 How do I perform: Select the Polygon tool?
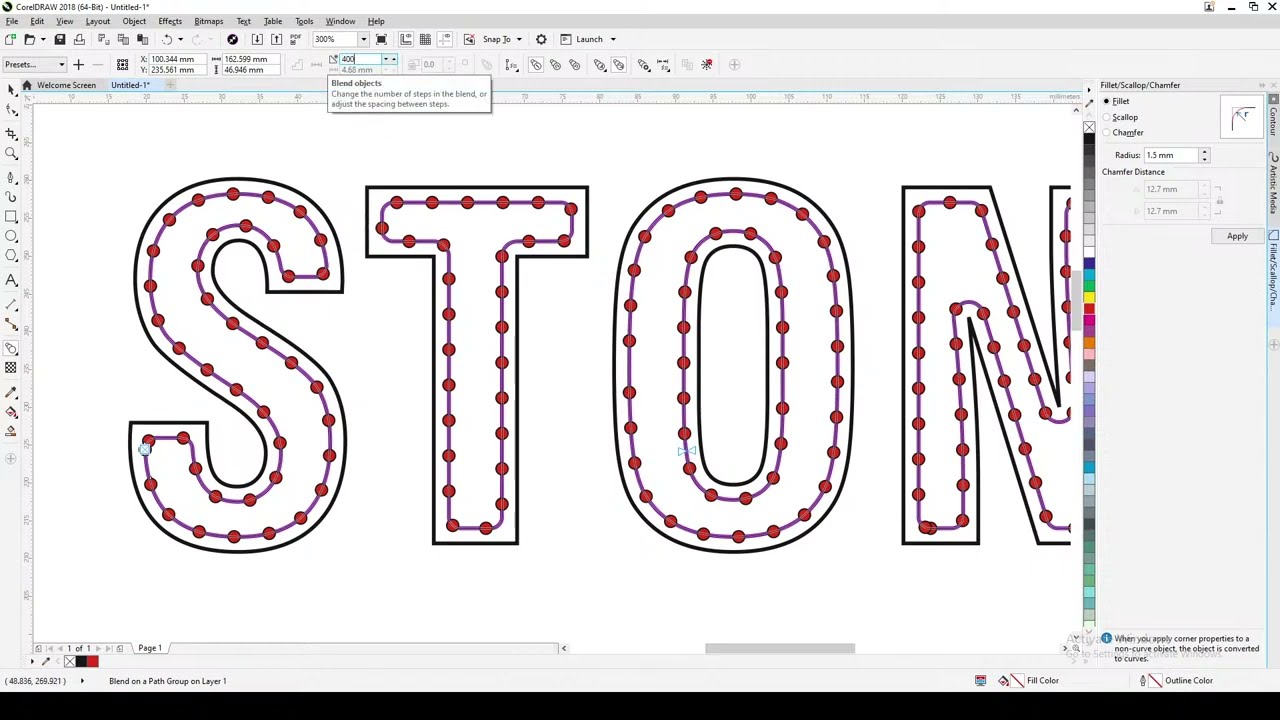click(11, 256)
